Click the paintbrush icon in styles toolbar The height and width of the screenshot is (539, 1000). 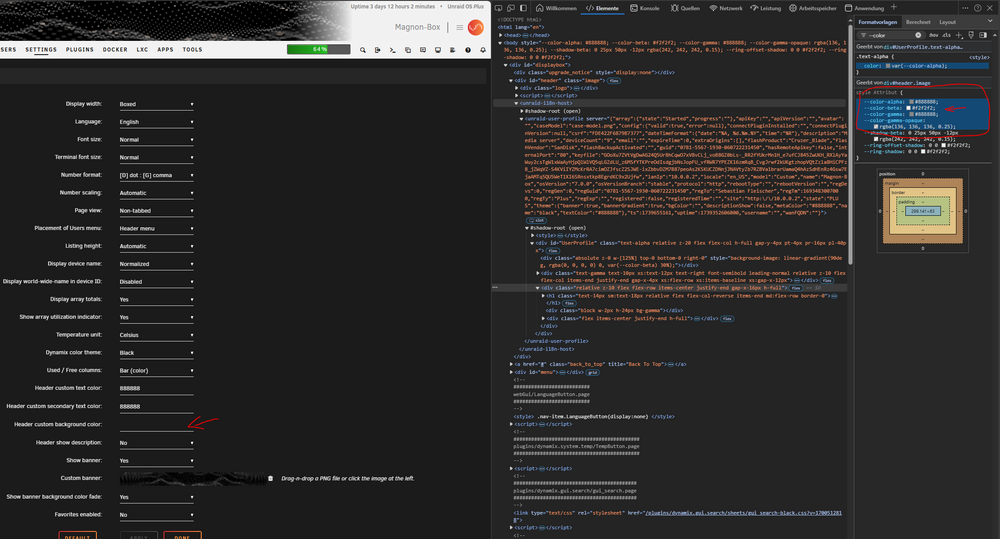971,35
